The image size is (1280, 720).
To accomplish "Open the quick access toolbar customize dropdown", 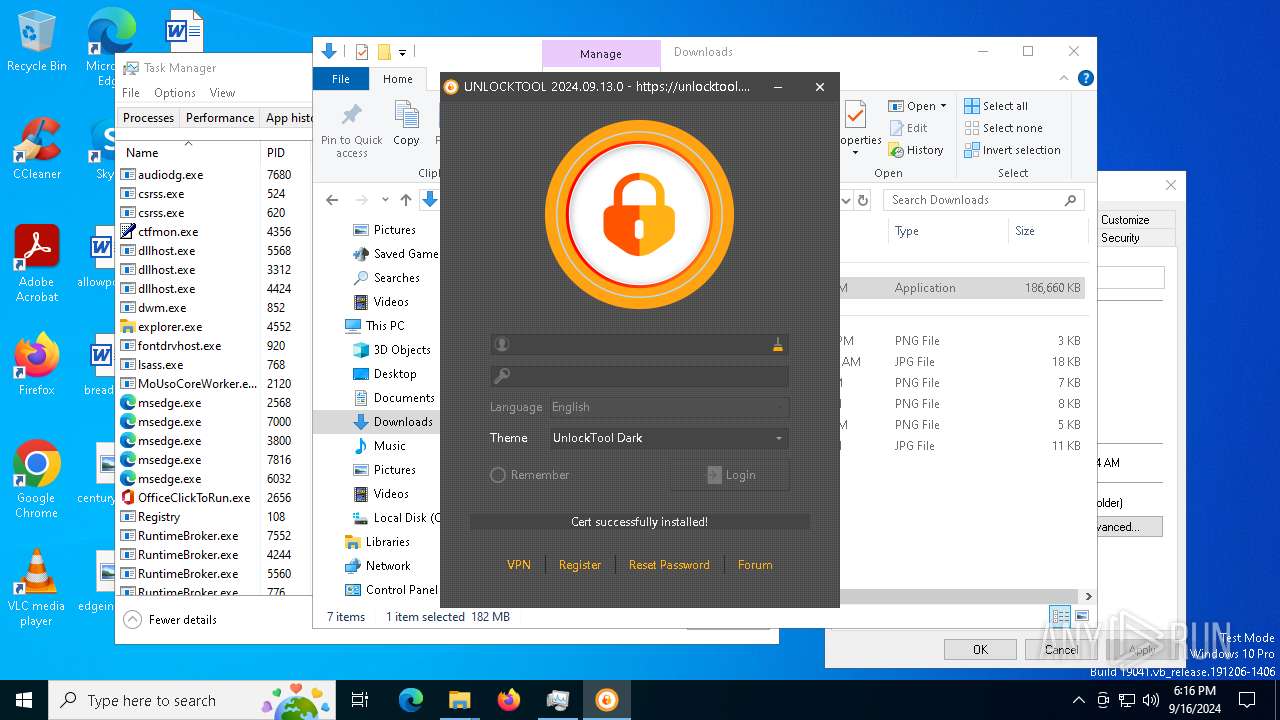I will [x=403, y=52].
